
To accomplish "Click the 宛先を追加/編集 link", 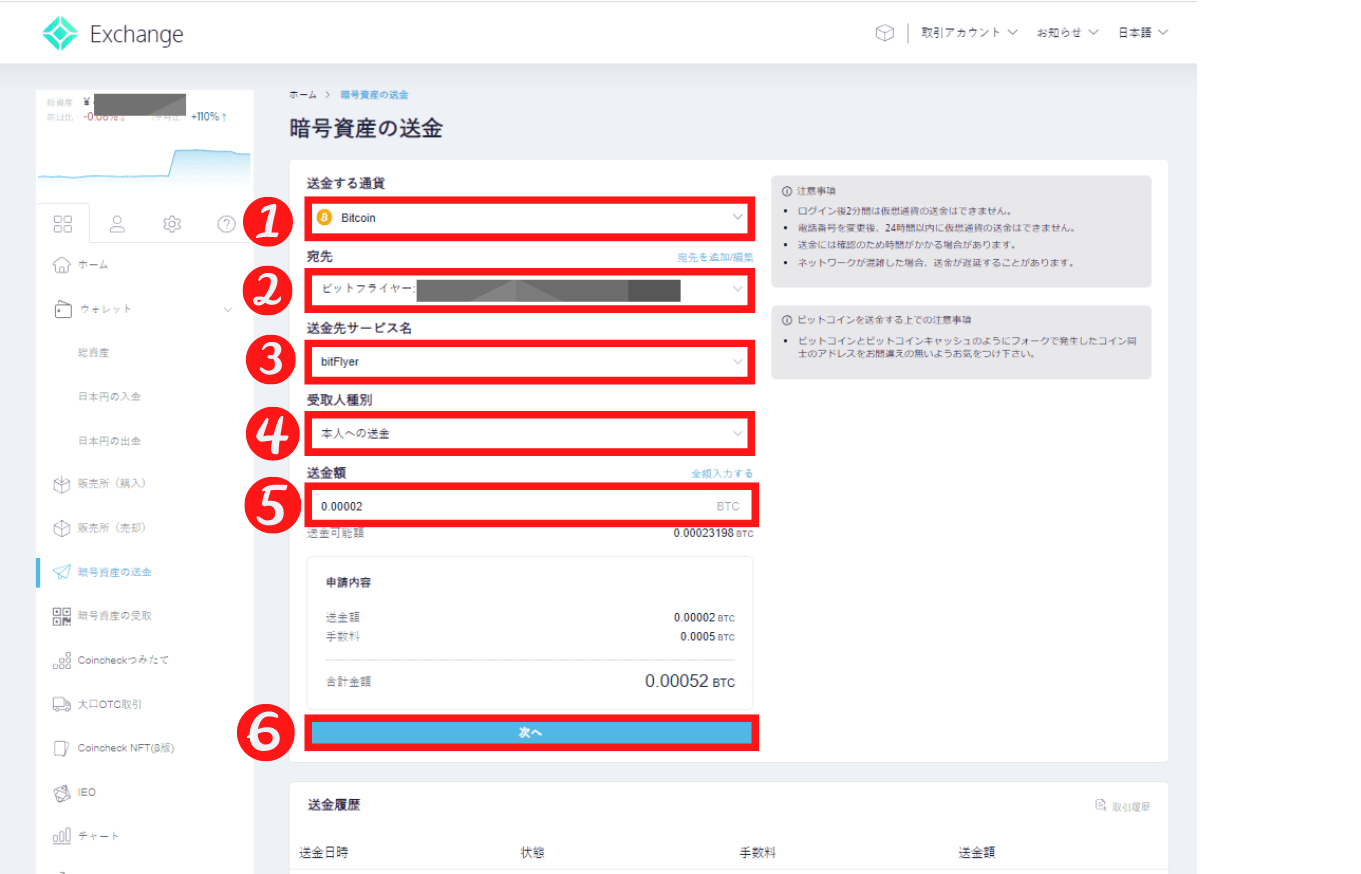I will 715,258.
